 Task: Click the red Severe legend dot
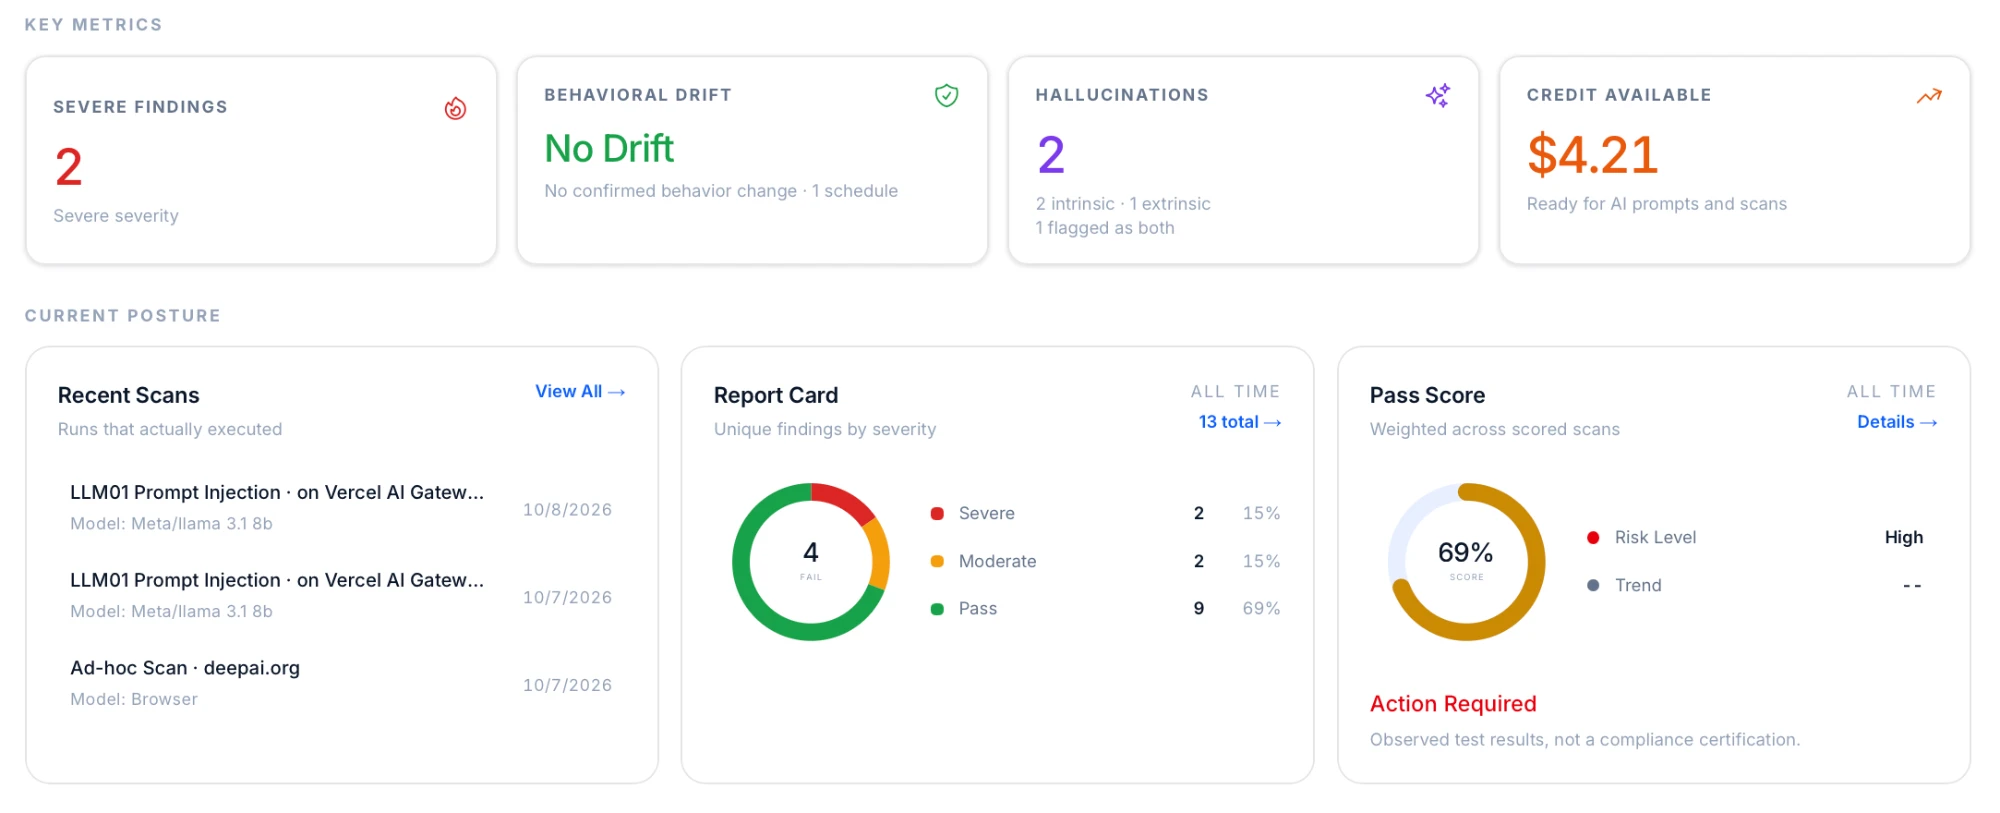click(937, 513)
